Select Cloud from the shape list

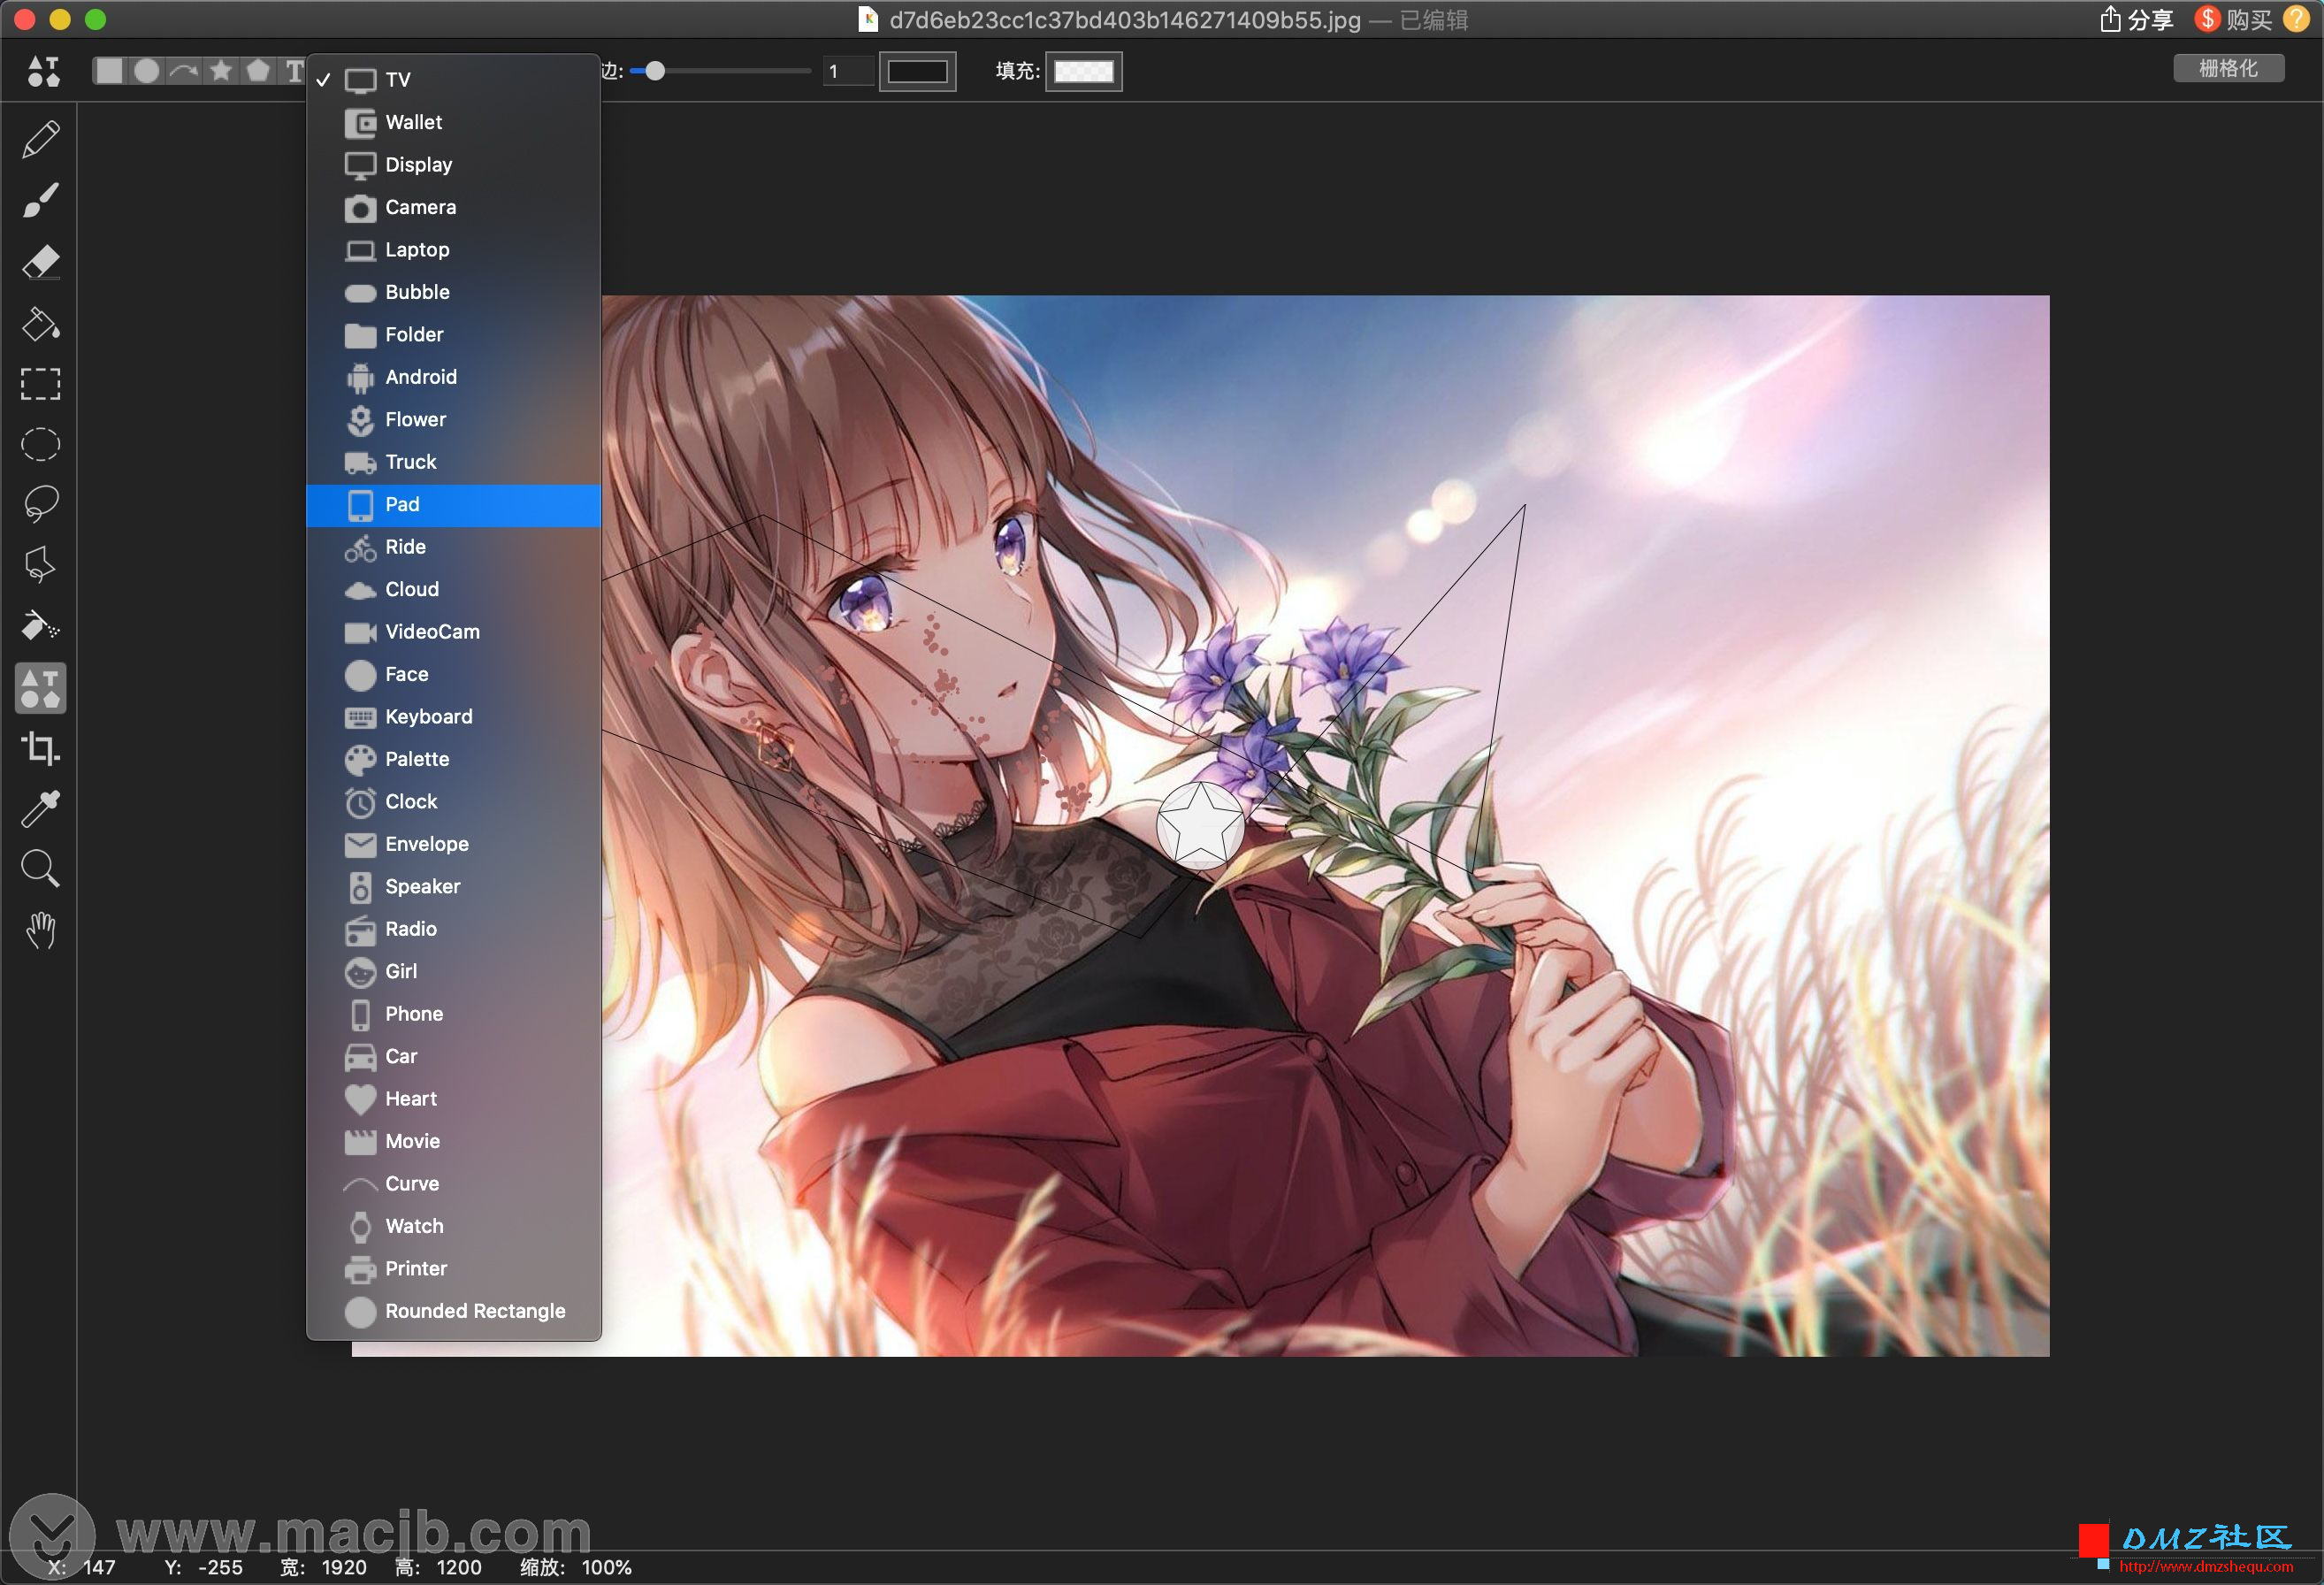[453, 590]
